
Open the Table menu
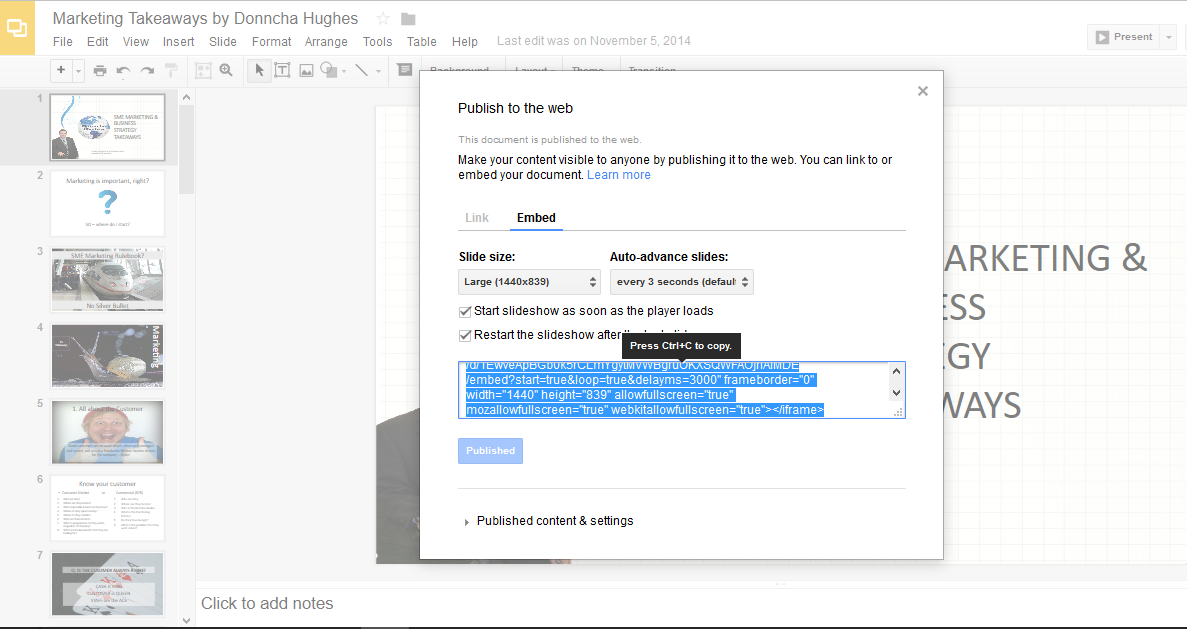coord(422,42)
